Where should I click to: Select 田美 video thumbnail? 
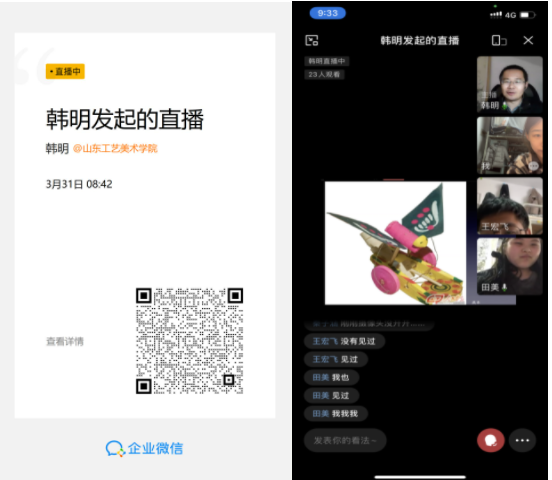point(509,266)
